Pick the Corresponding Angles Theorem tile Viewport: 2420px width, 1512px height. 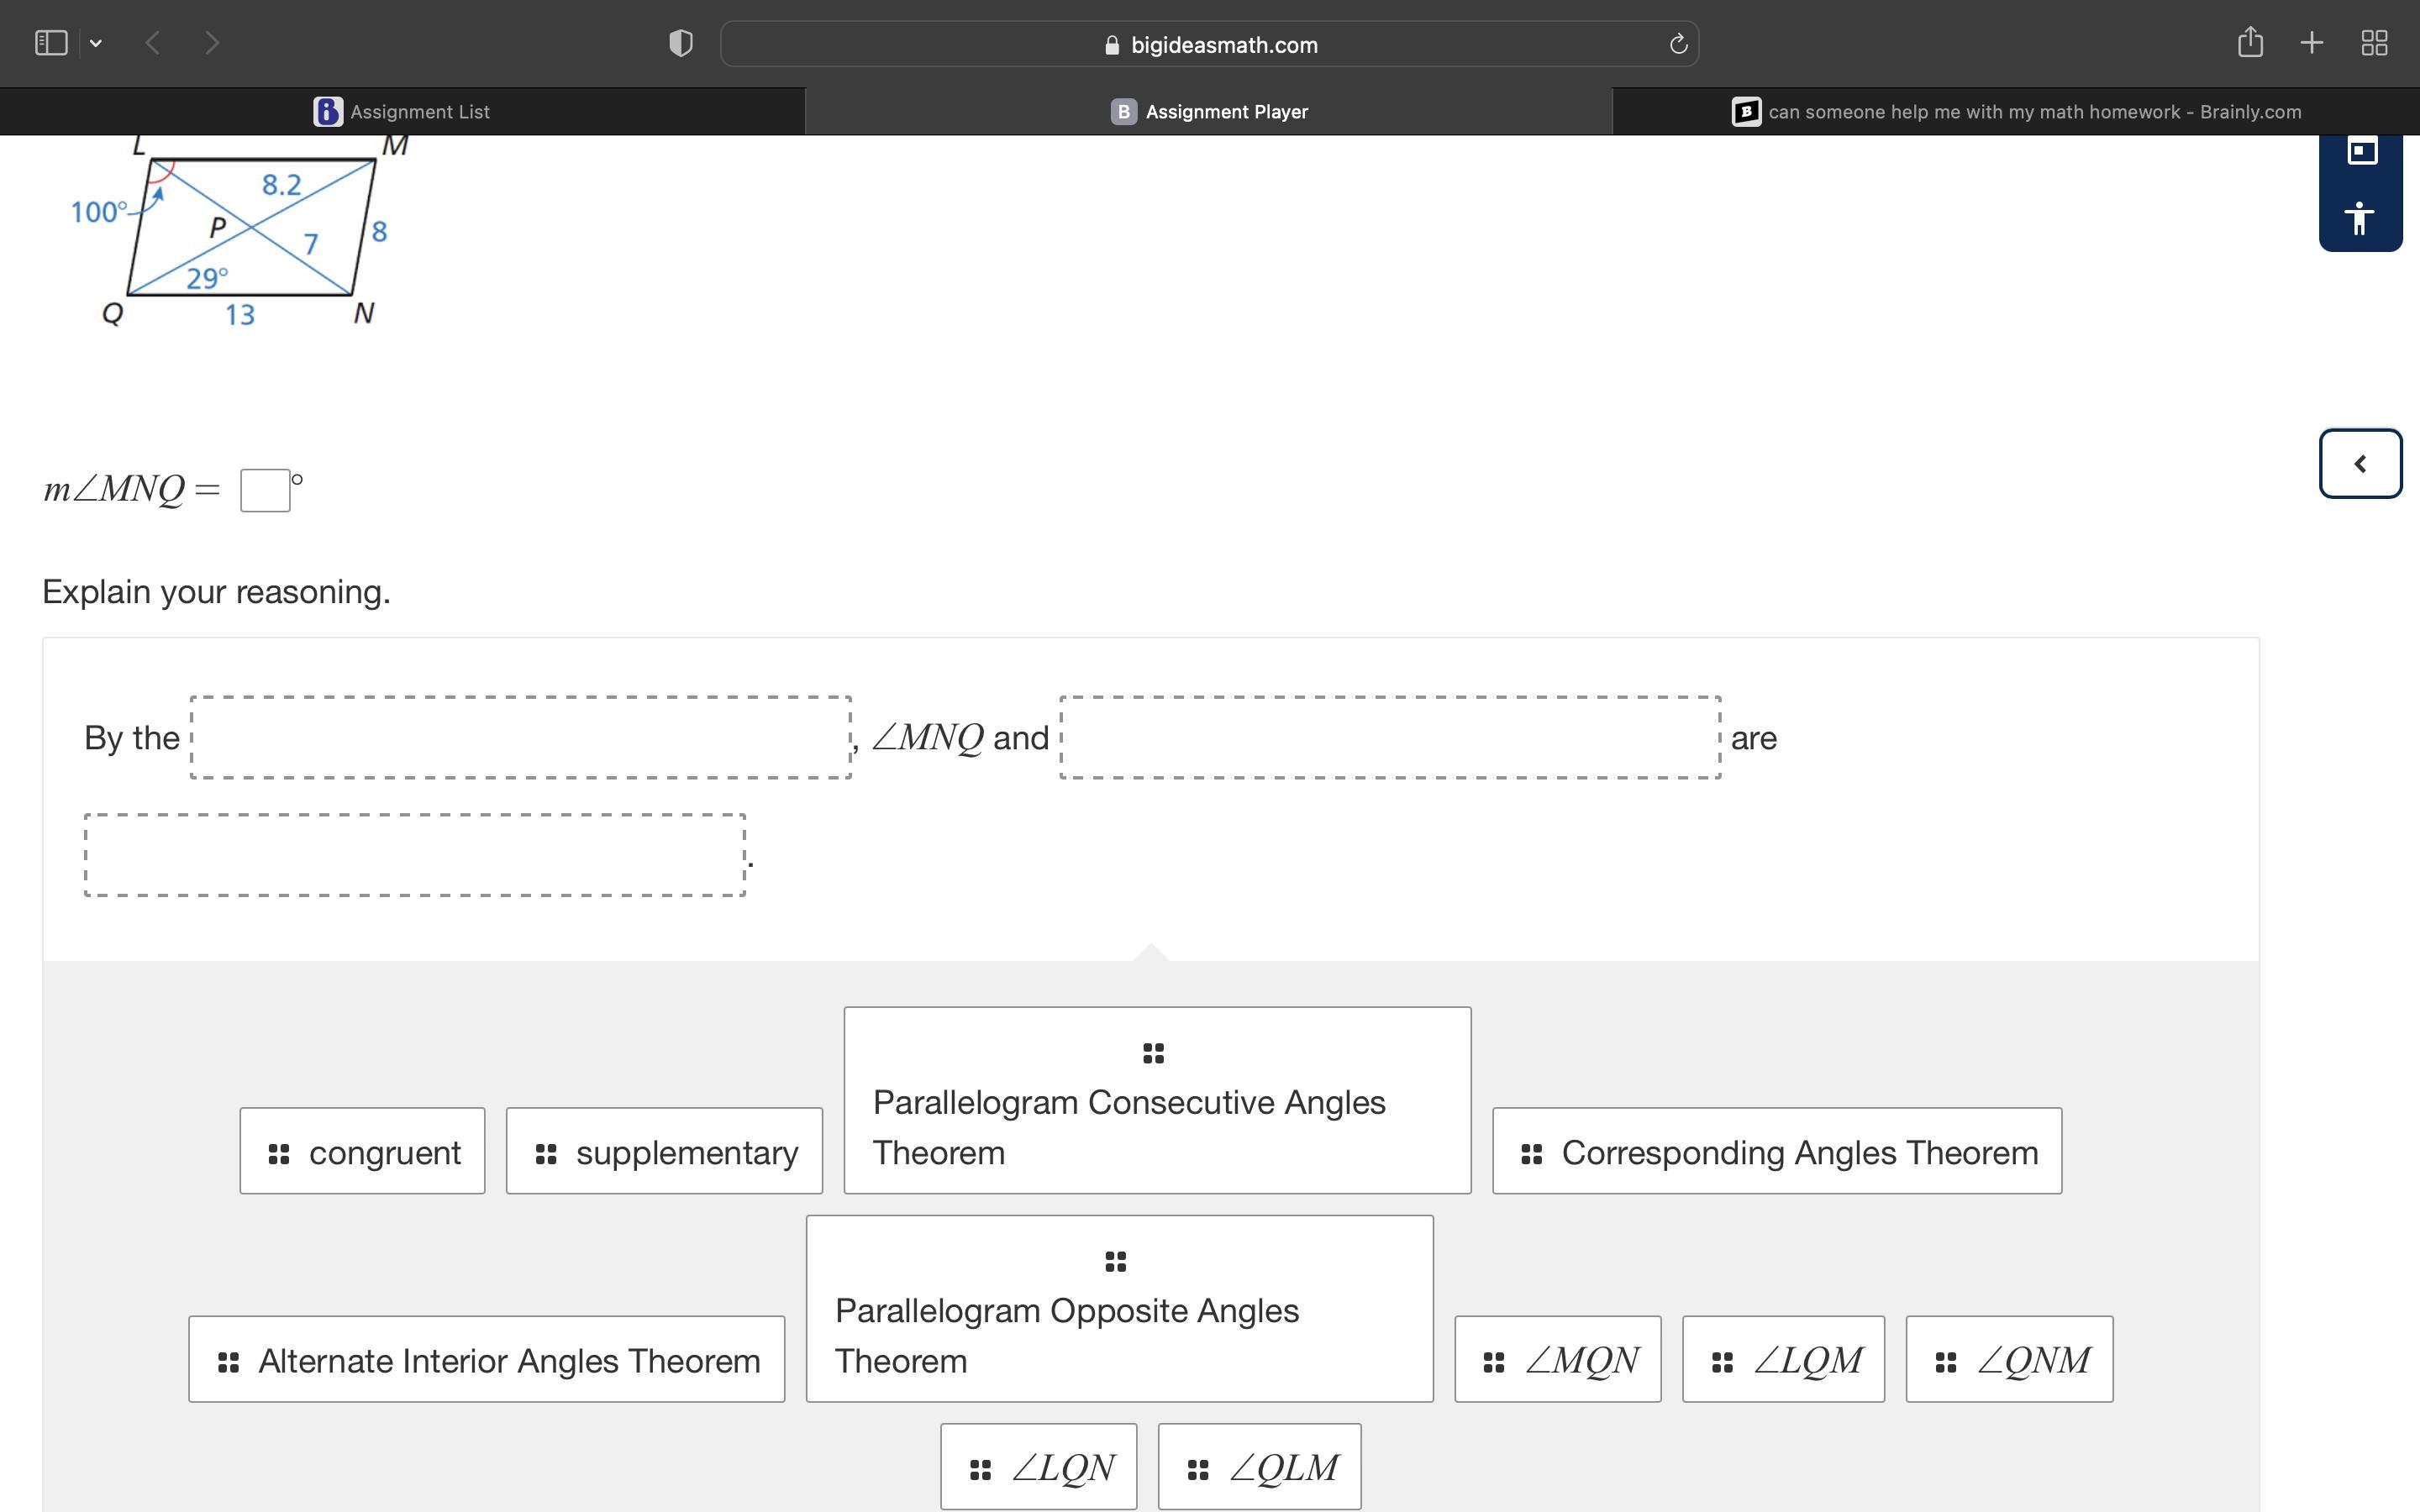click(1777, 1151)
